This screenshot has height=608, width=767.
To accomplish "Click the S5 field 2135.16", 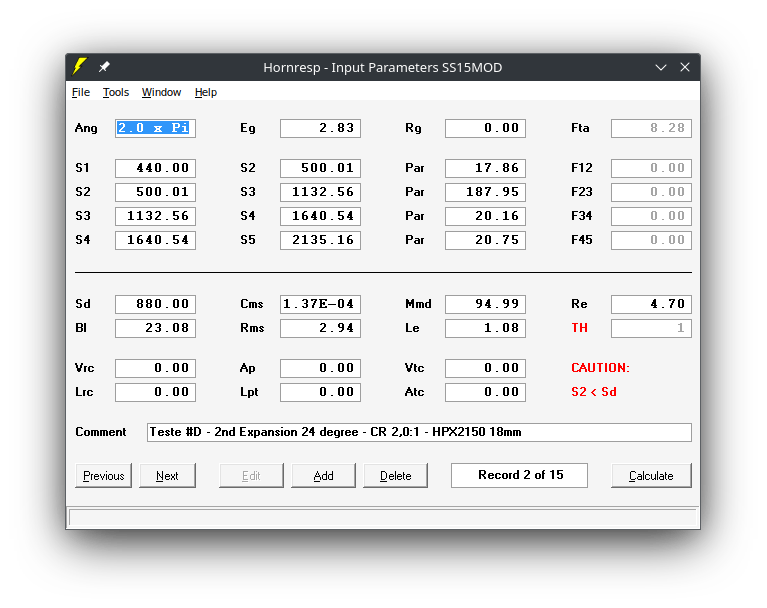I will click(x=320, y=240).
